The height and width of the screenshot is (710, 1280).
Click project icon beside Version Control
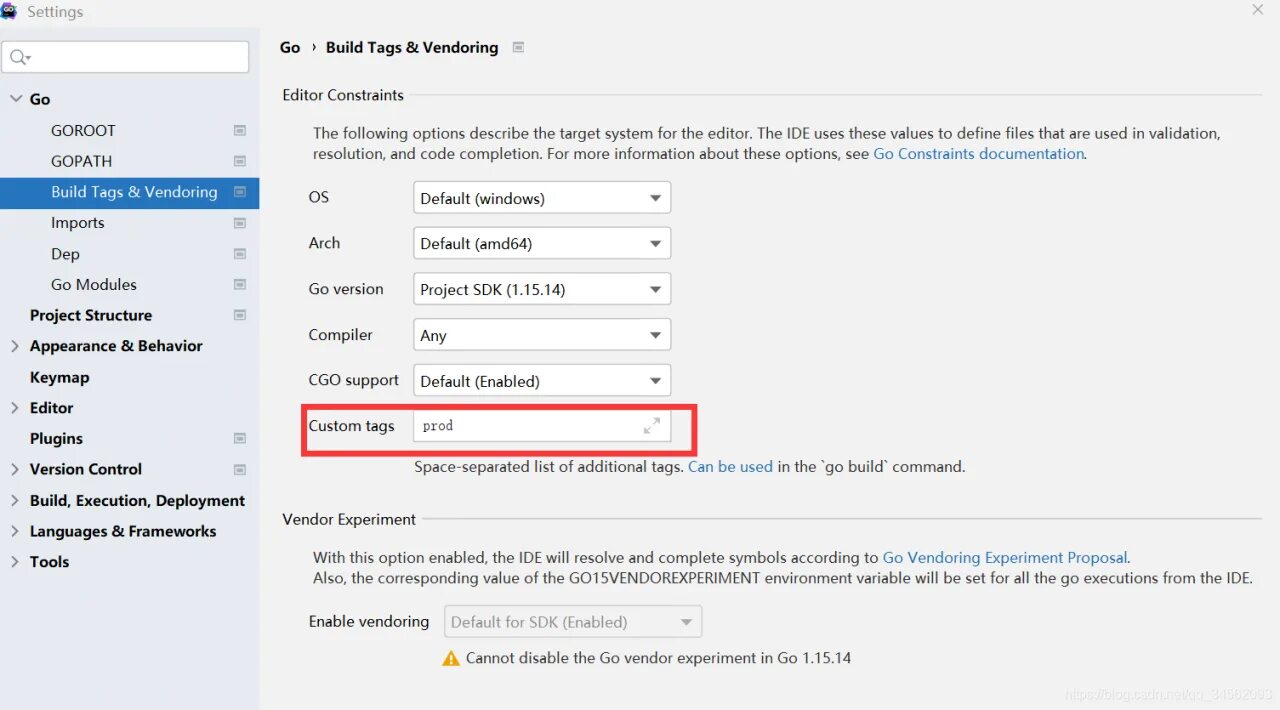(240, 469)
